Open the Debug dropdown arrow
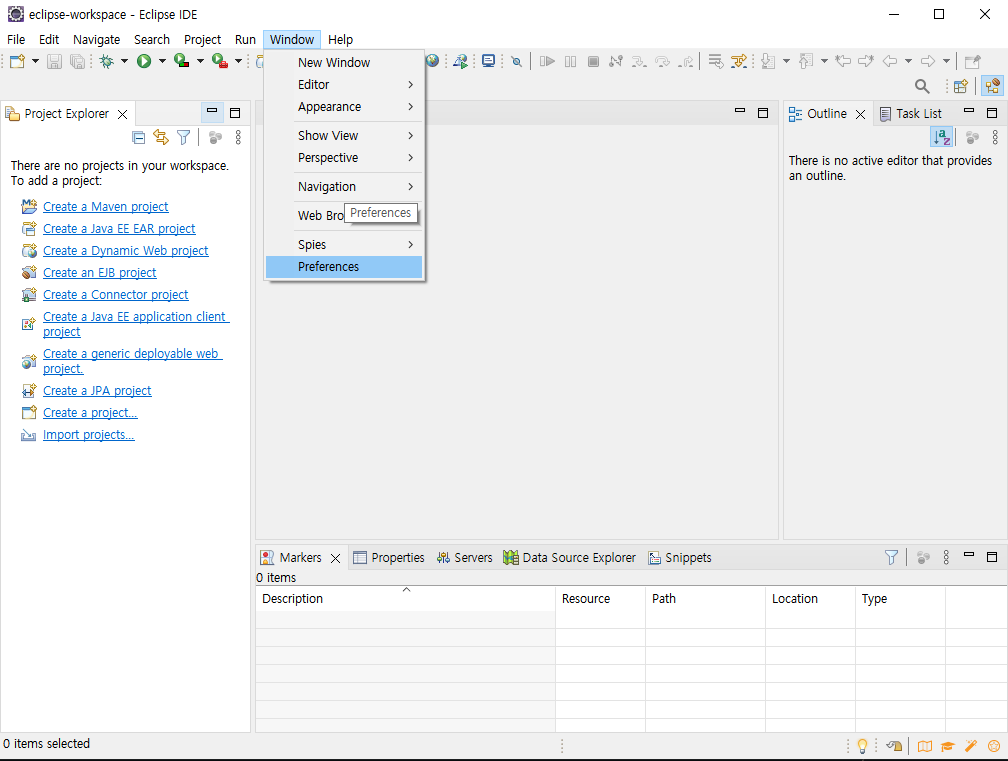The image size is (1008, 761). click(124, 61)
